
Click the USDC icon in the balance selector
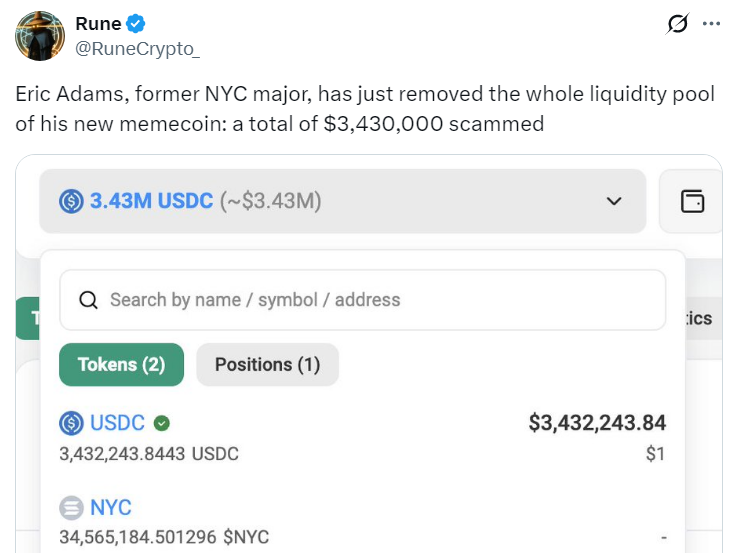72,201
